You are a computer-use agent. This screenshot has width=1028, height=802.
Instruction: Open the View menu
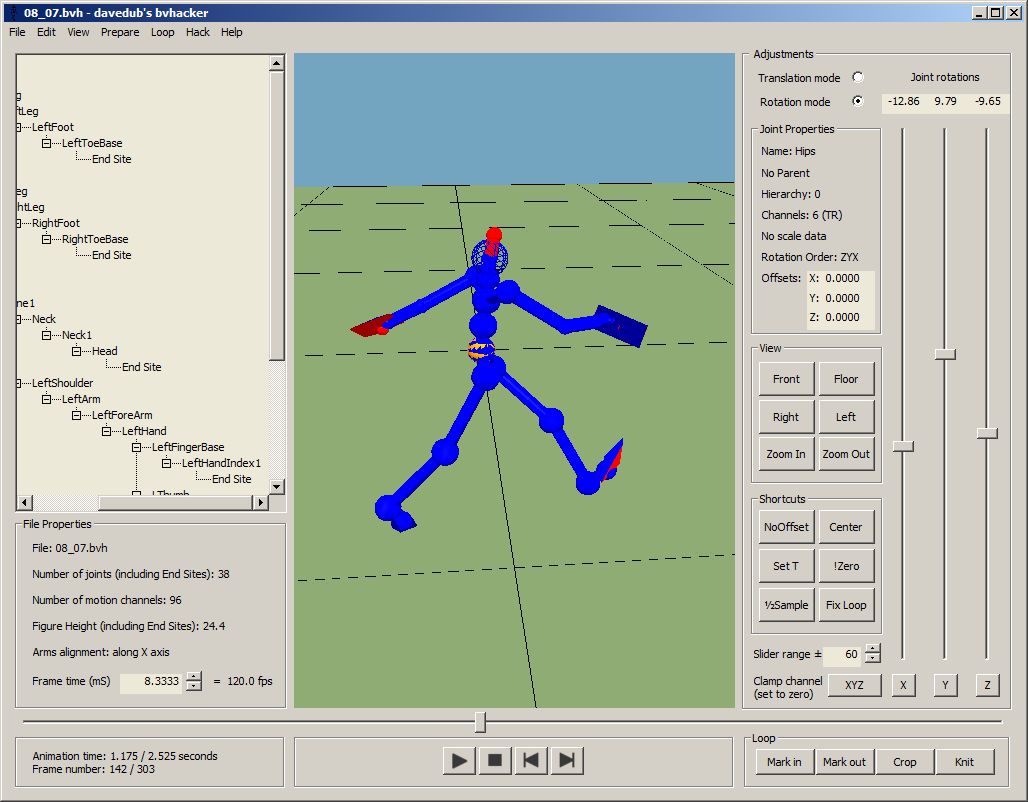(x=78, y=32)
